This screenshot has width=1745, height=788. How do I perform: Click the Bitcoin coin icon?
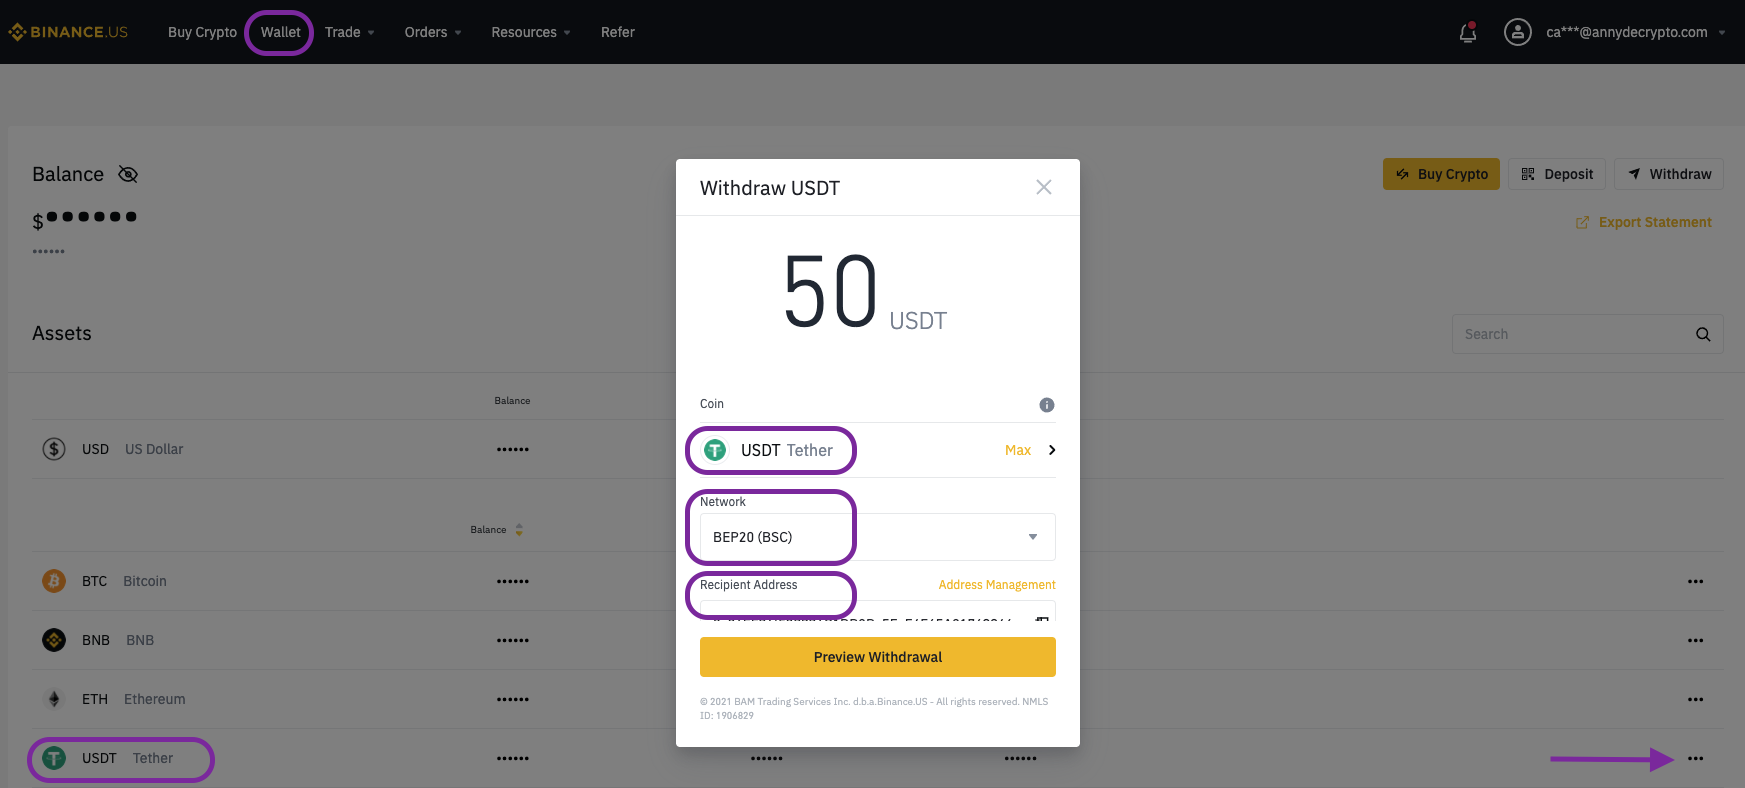(x=54, y=581)
